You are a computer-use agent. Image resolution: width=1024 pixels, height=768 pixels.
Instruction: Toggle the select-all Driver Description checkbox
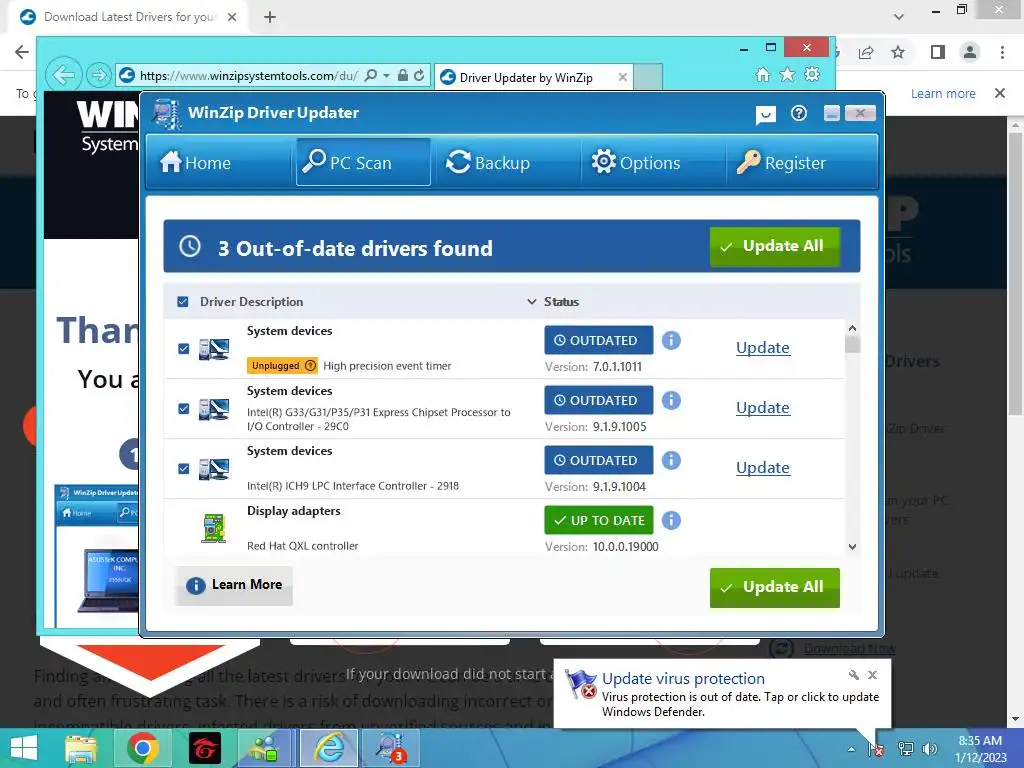(183, 302)
